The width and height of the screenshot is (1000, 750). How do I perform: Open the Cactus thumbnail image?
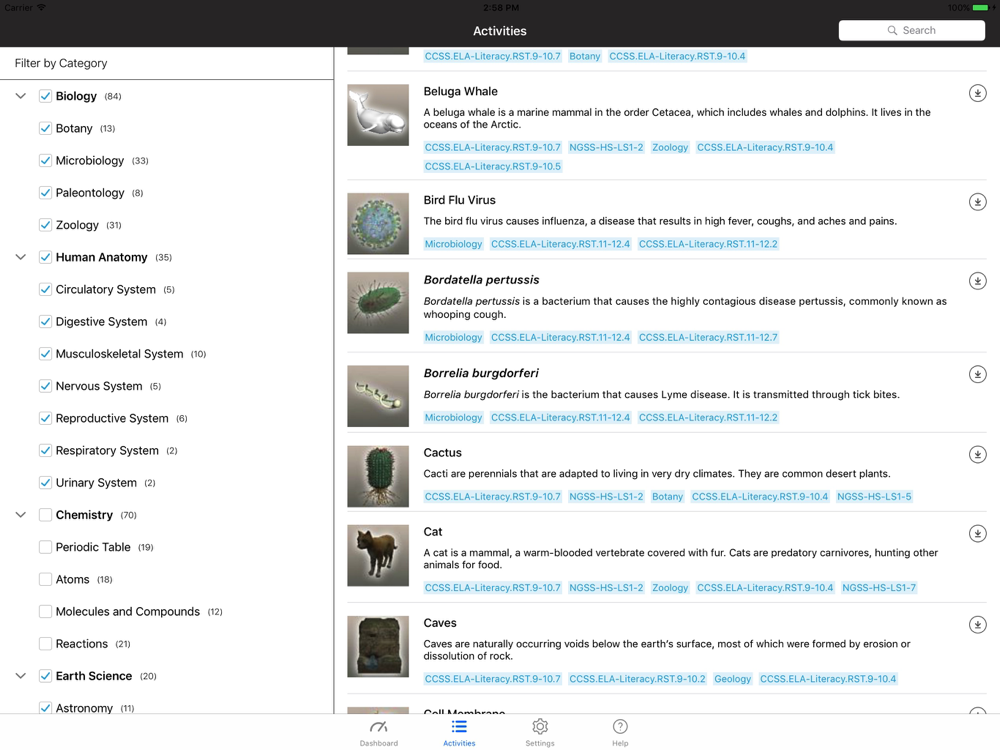click(x=378, y=476)
